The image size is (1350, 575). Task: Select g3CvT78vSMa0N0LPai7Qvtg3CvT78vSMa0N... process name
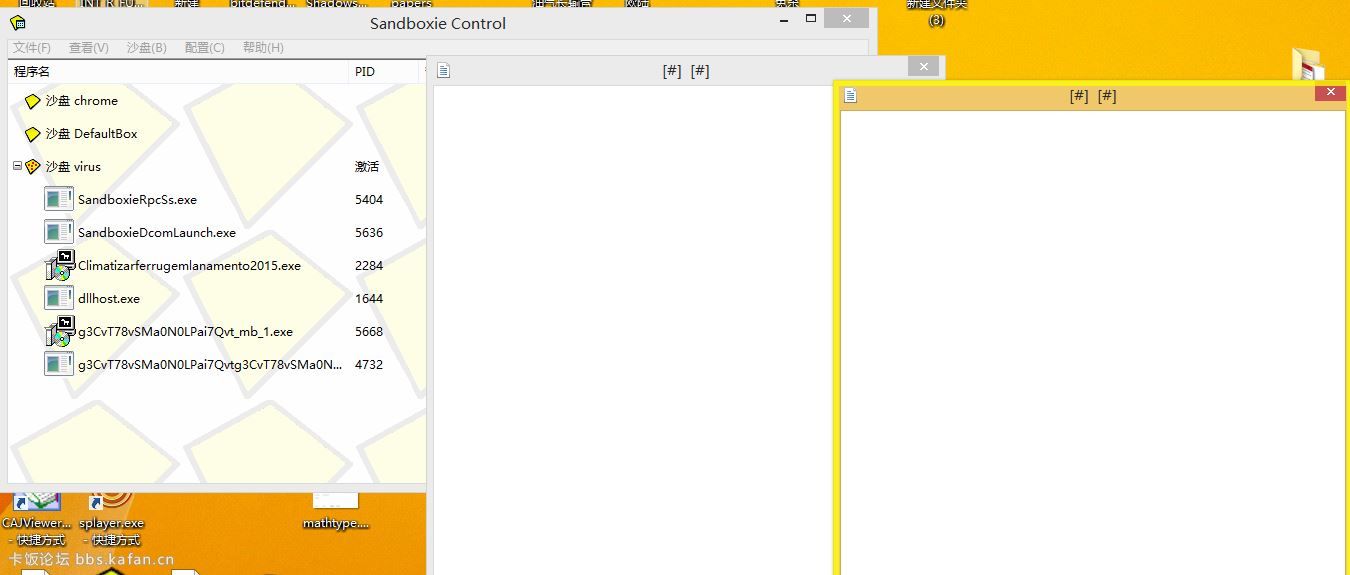tap(210, 365)
